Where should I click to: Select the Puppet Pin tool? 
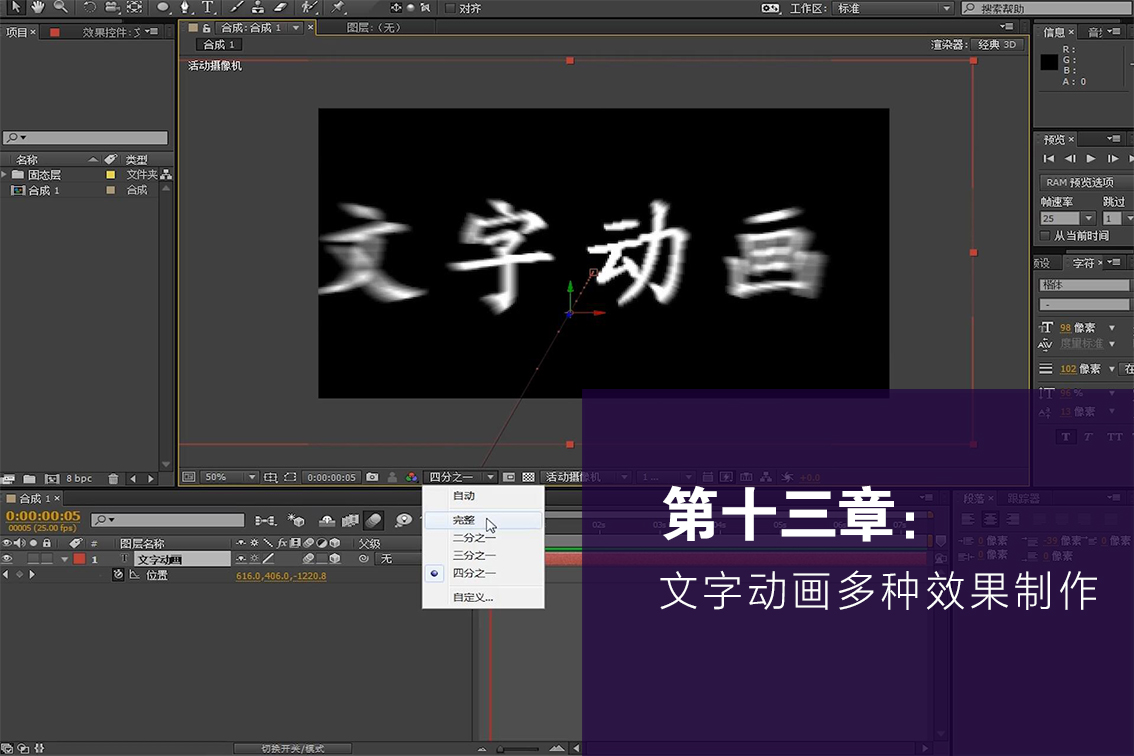[x=338, y=7]
